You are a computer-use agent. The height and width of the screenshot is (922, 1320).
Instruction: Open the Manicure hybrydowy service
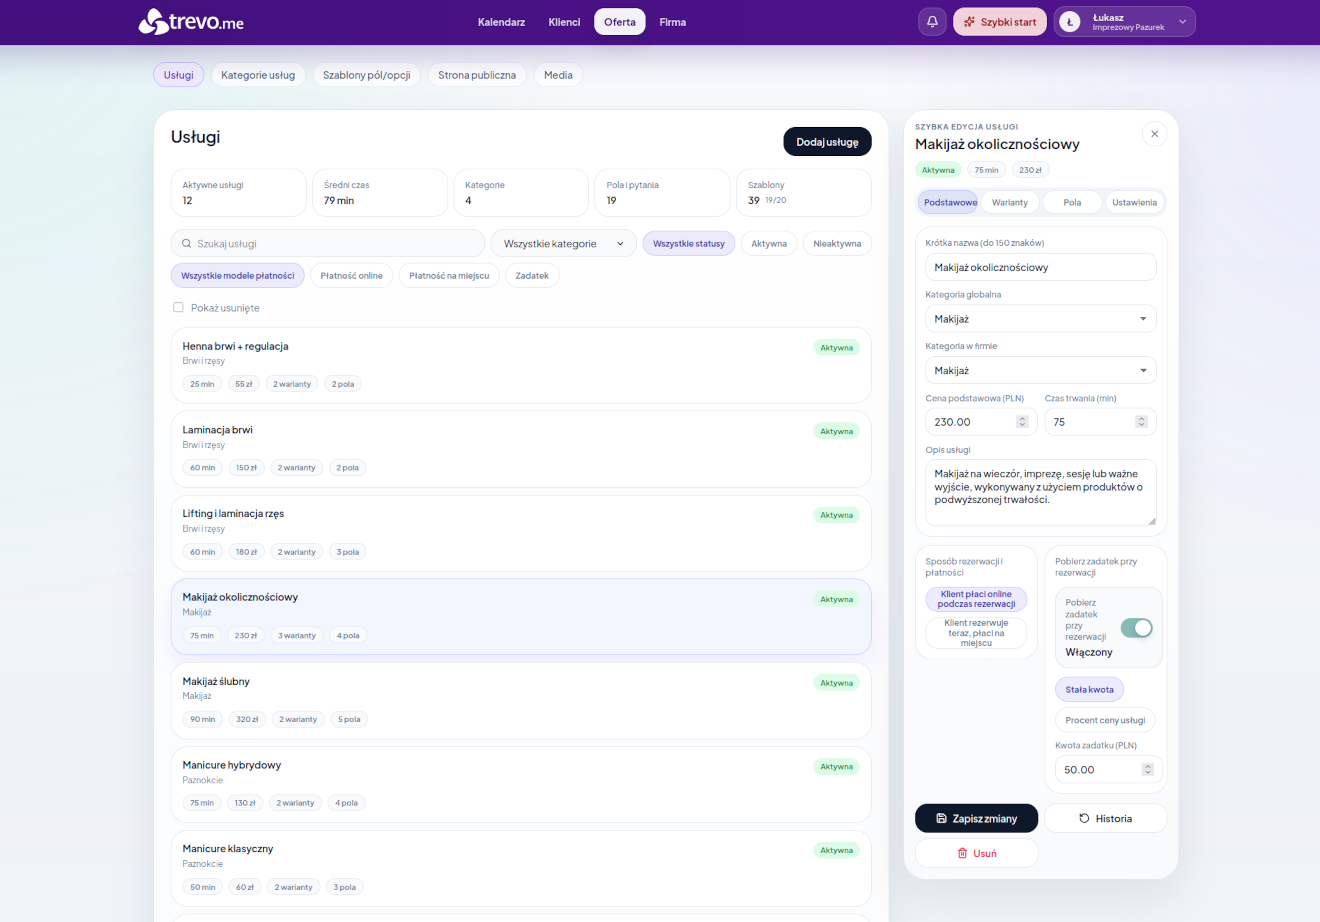(x=521, y=784)
